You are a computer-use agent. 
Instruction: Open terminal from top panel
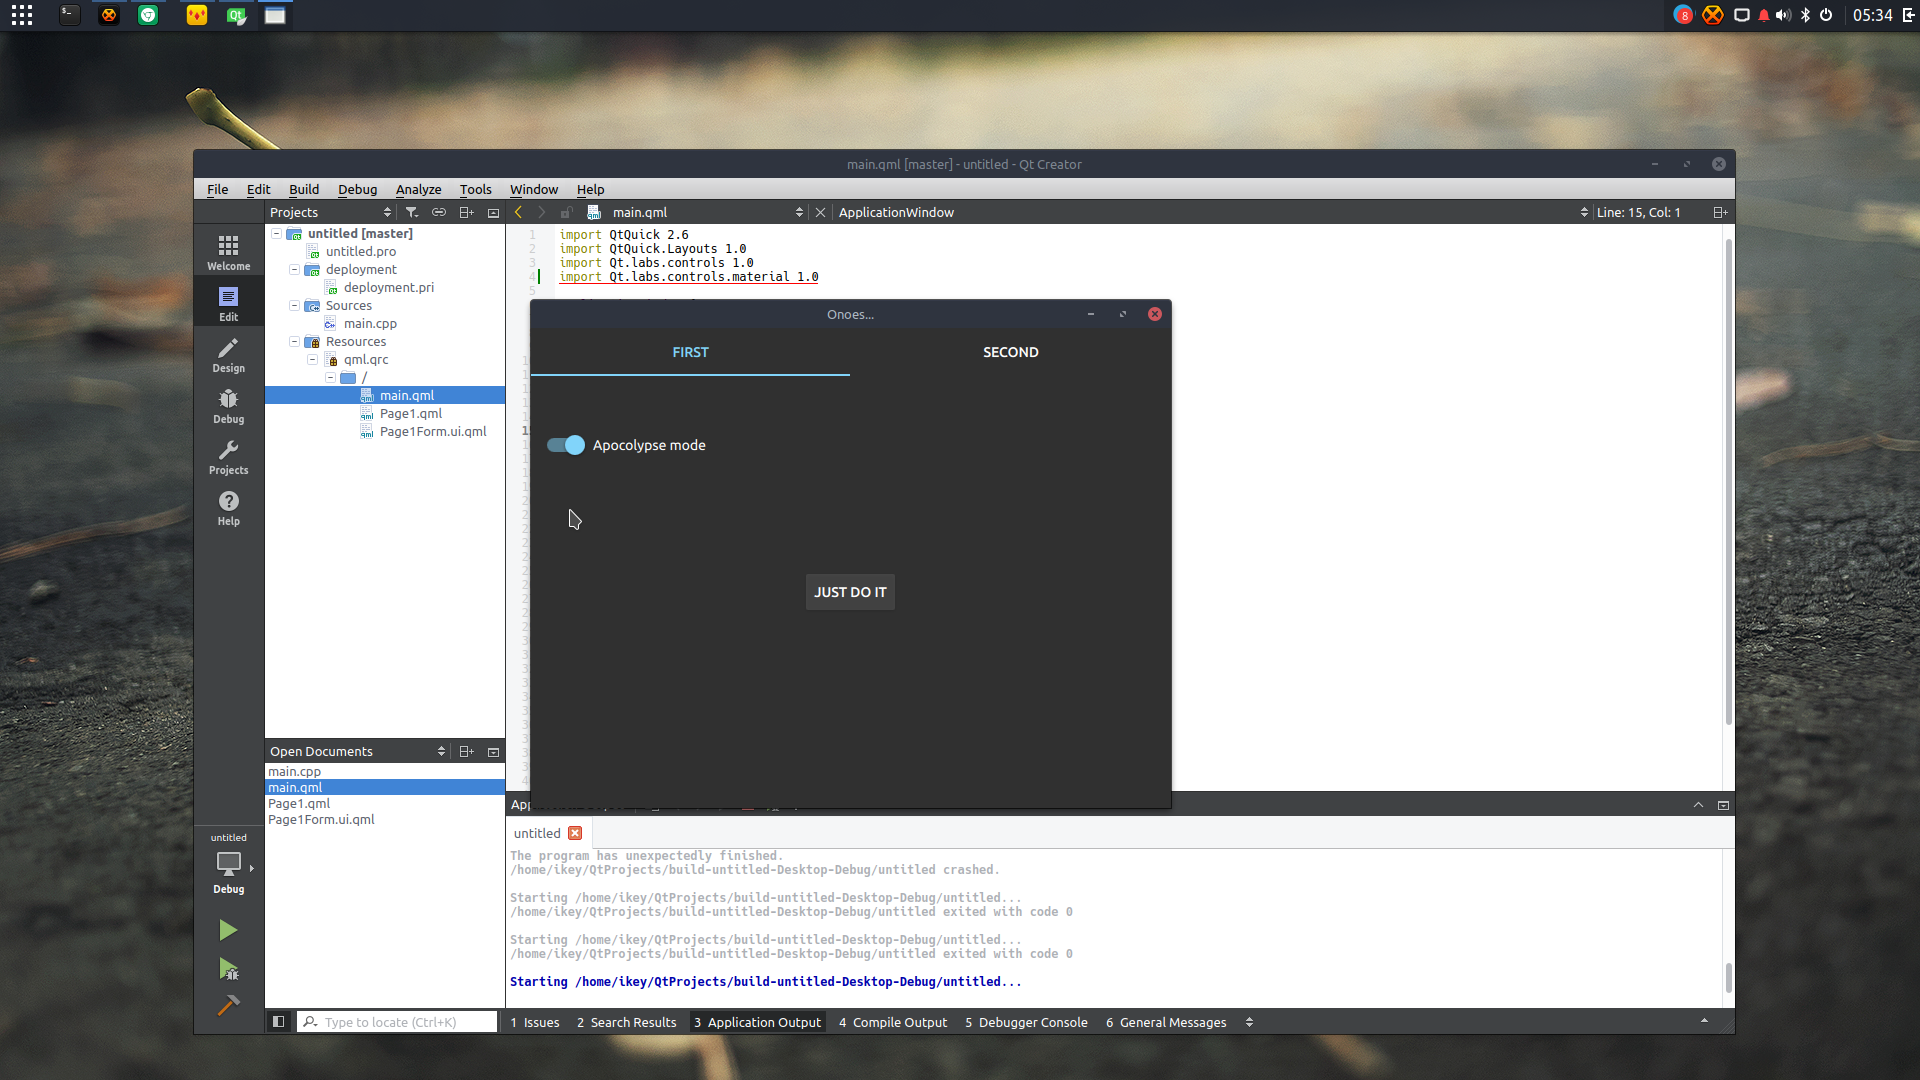[x=69, y=15]
